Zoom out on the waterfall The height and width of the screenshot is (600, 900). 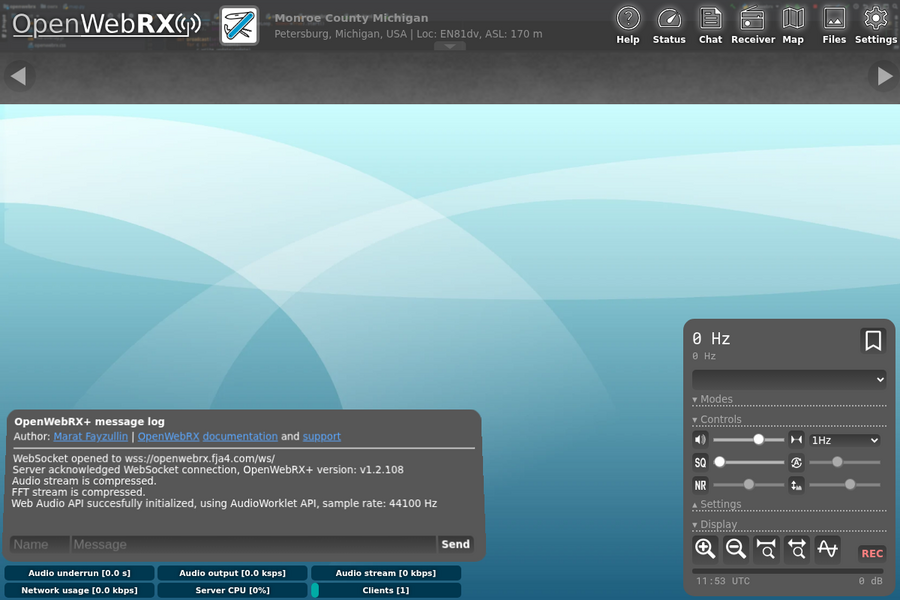click(x=735, y=549)
